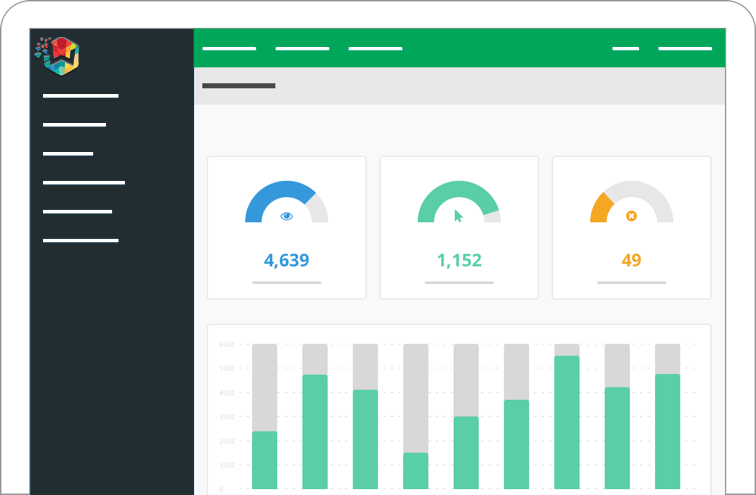The height and width of the screenshot is (495, 756).
Task: Click the 1,152 value
Action: pos(459,261)
